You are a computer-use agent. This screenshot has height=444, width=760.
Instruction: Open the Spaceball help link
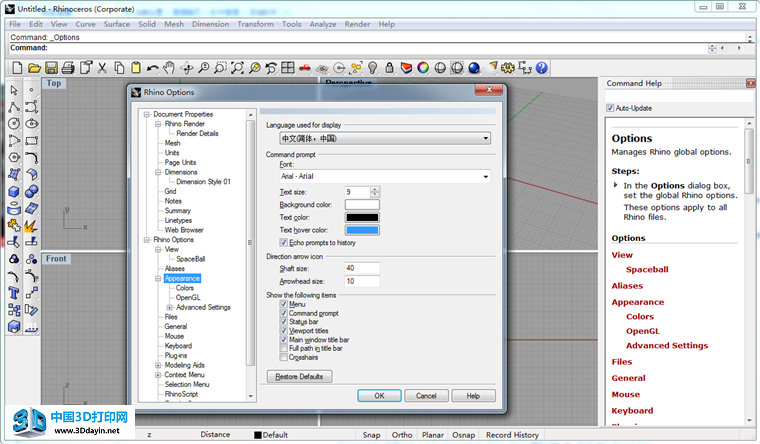pos(647,270)
